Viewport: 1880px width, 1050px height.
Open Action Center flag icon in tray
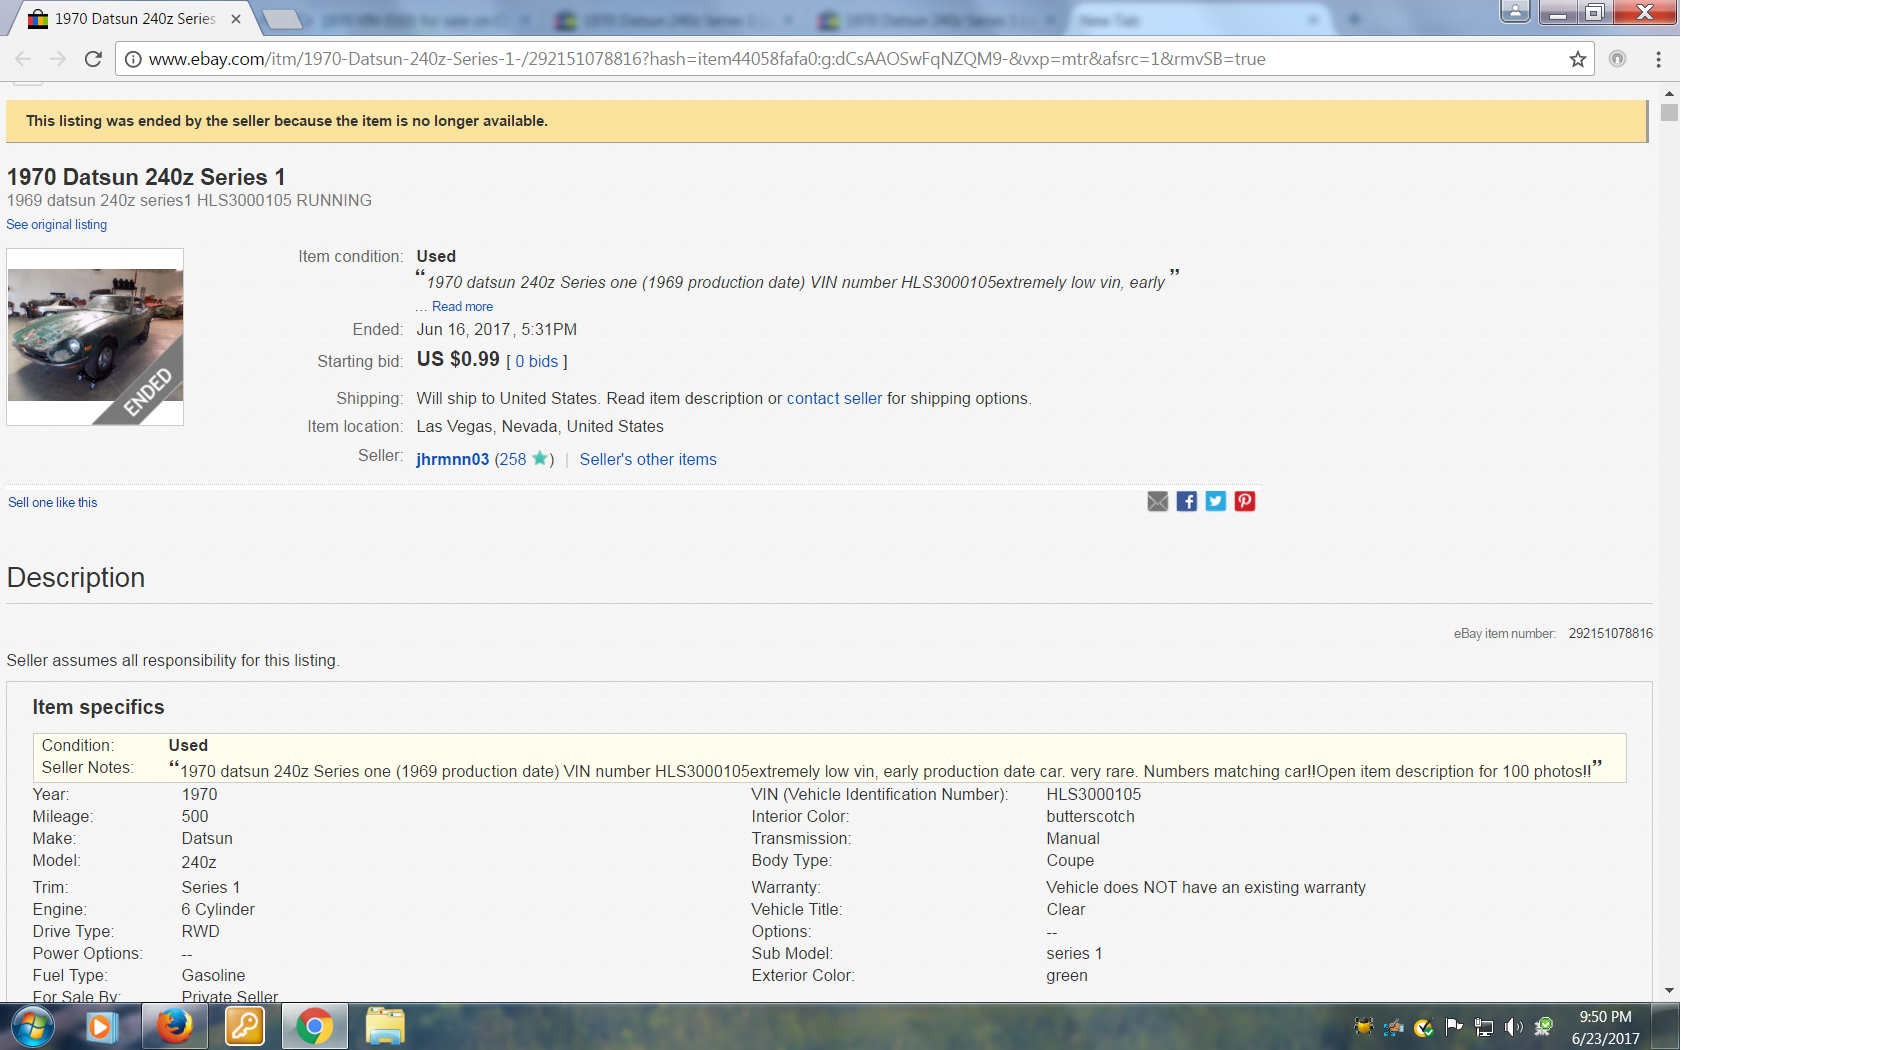point(1454,1027)
